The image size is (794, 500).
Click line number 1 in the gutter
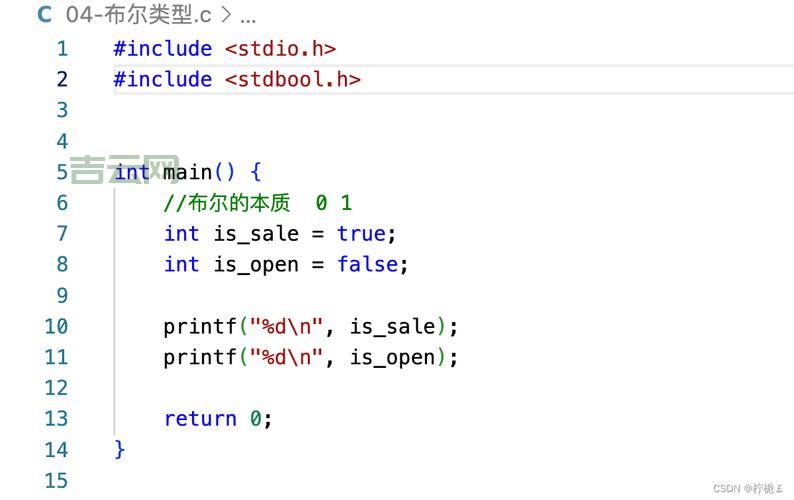click(x=62, y=49)
